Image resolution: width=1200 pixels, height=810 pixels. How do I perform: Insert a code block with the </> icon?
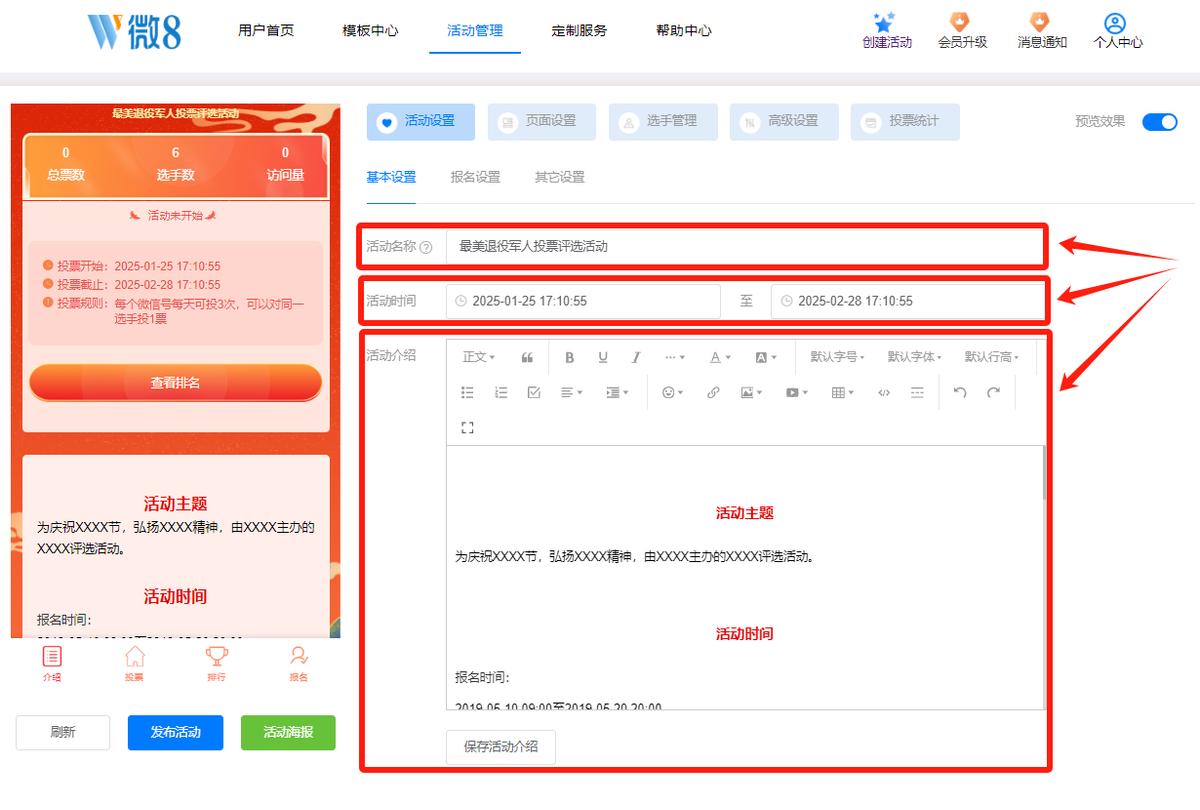[x=884, y=393]
